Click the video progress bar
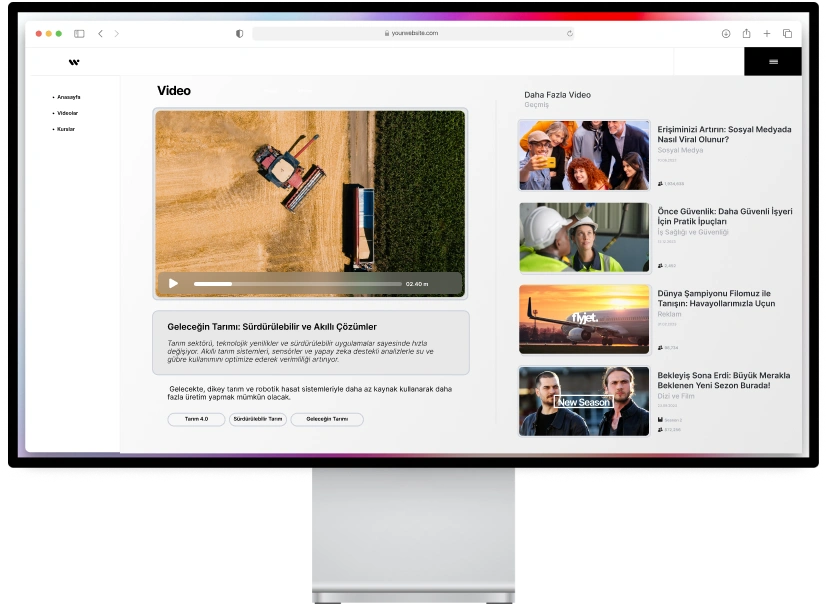Image resolution: width=827 pixels, height=604 pixels. (297, 284)
